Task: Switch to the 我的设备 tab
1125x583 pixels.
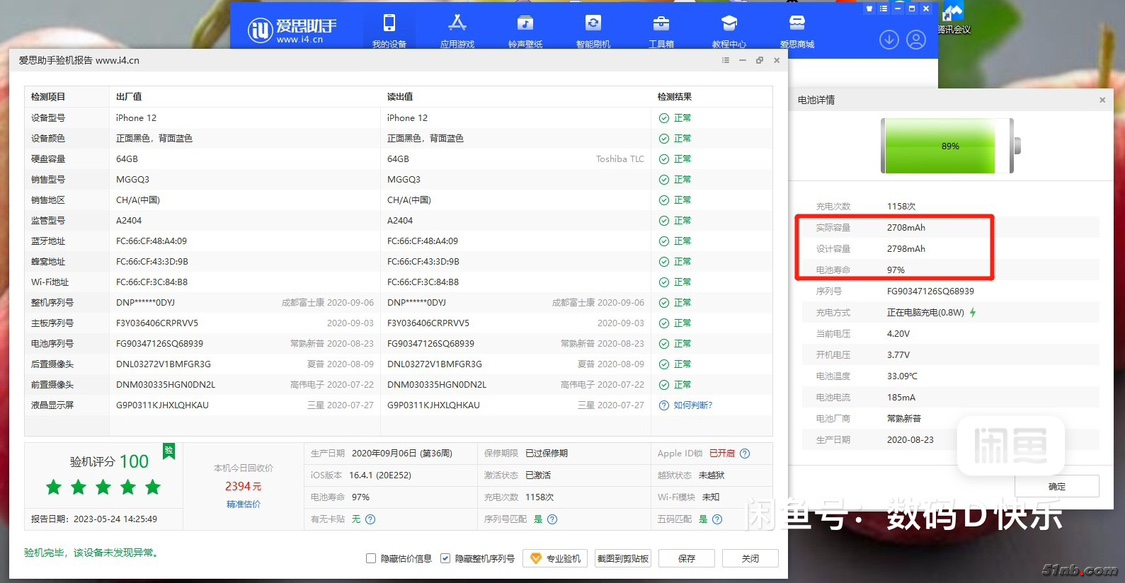Action: click(389, 29)
